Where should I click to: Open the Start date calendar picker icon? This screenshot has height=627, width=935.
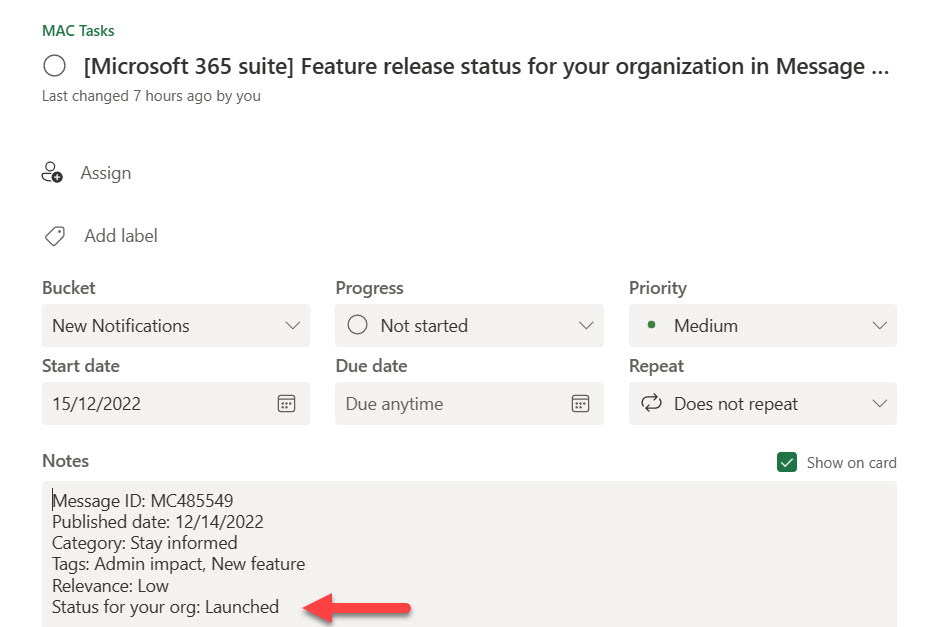pyautogui.click(x=286, y=404)
